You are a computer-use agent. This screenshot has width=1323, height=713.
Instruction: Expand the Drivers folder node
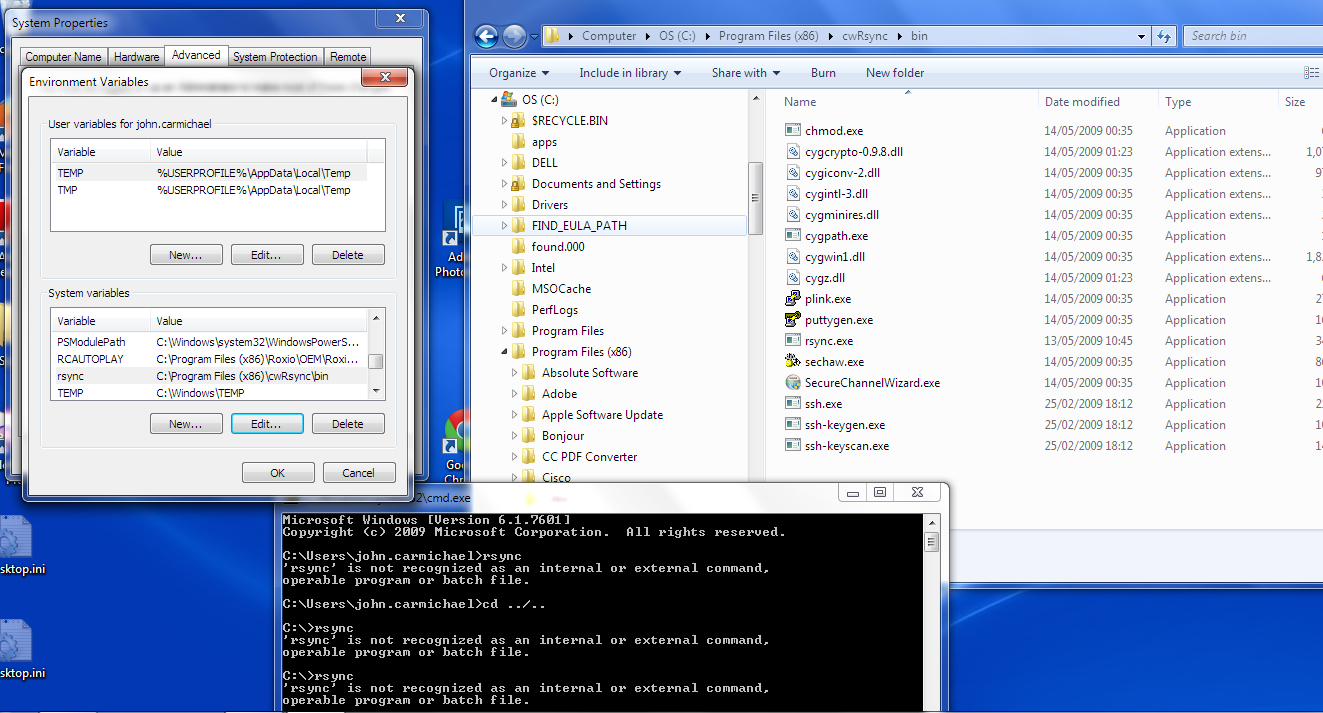pyautogui.click(x=504, y=205)
